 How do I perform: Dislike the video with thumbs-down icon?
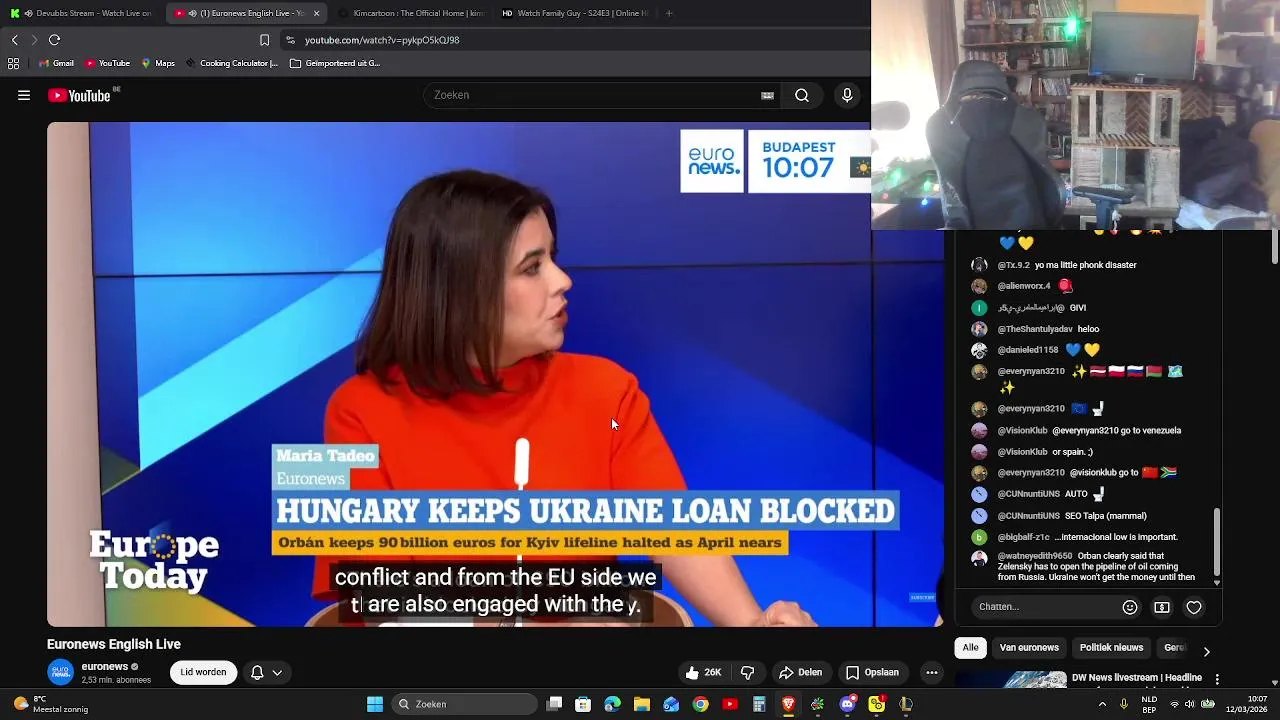[747, 672]
